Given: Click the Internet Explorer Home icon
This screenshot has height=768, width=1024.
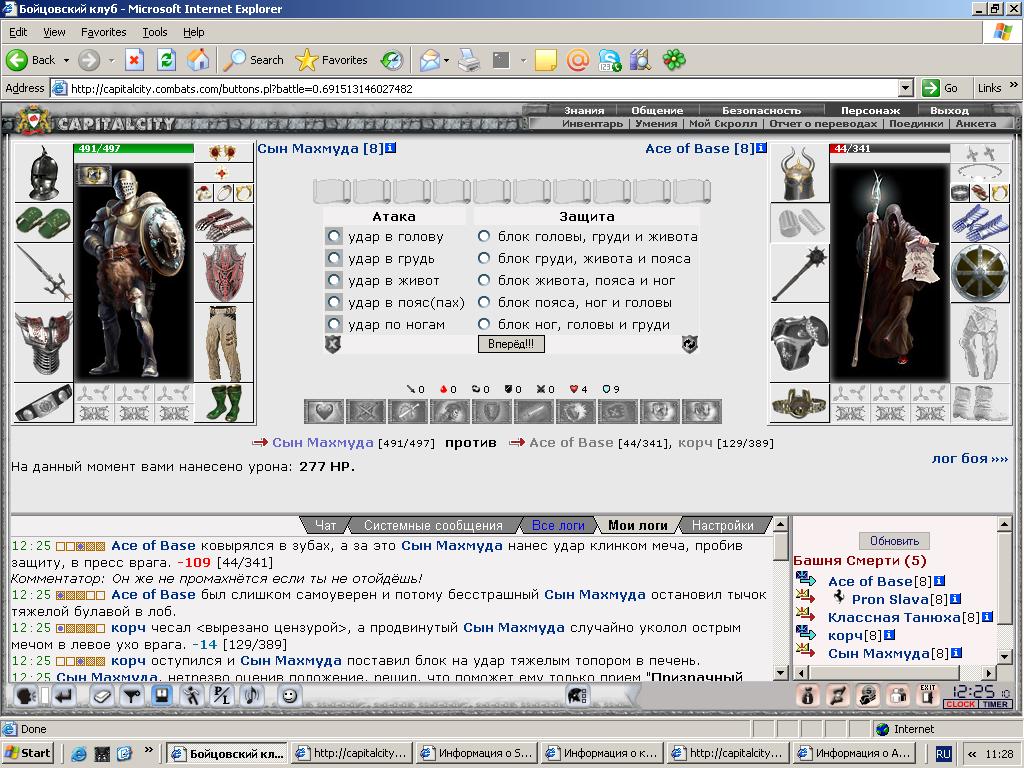Looking at the screenshot, I should [x=198, y=60].
